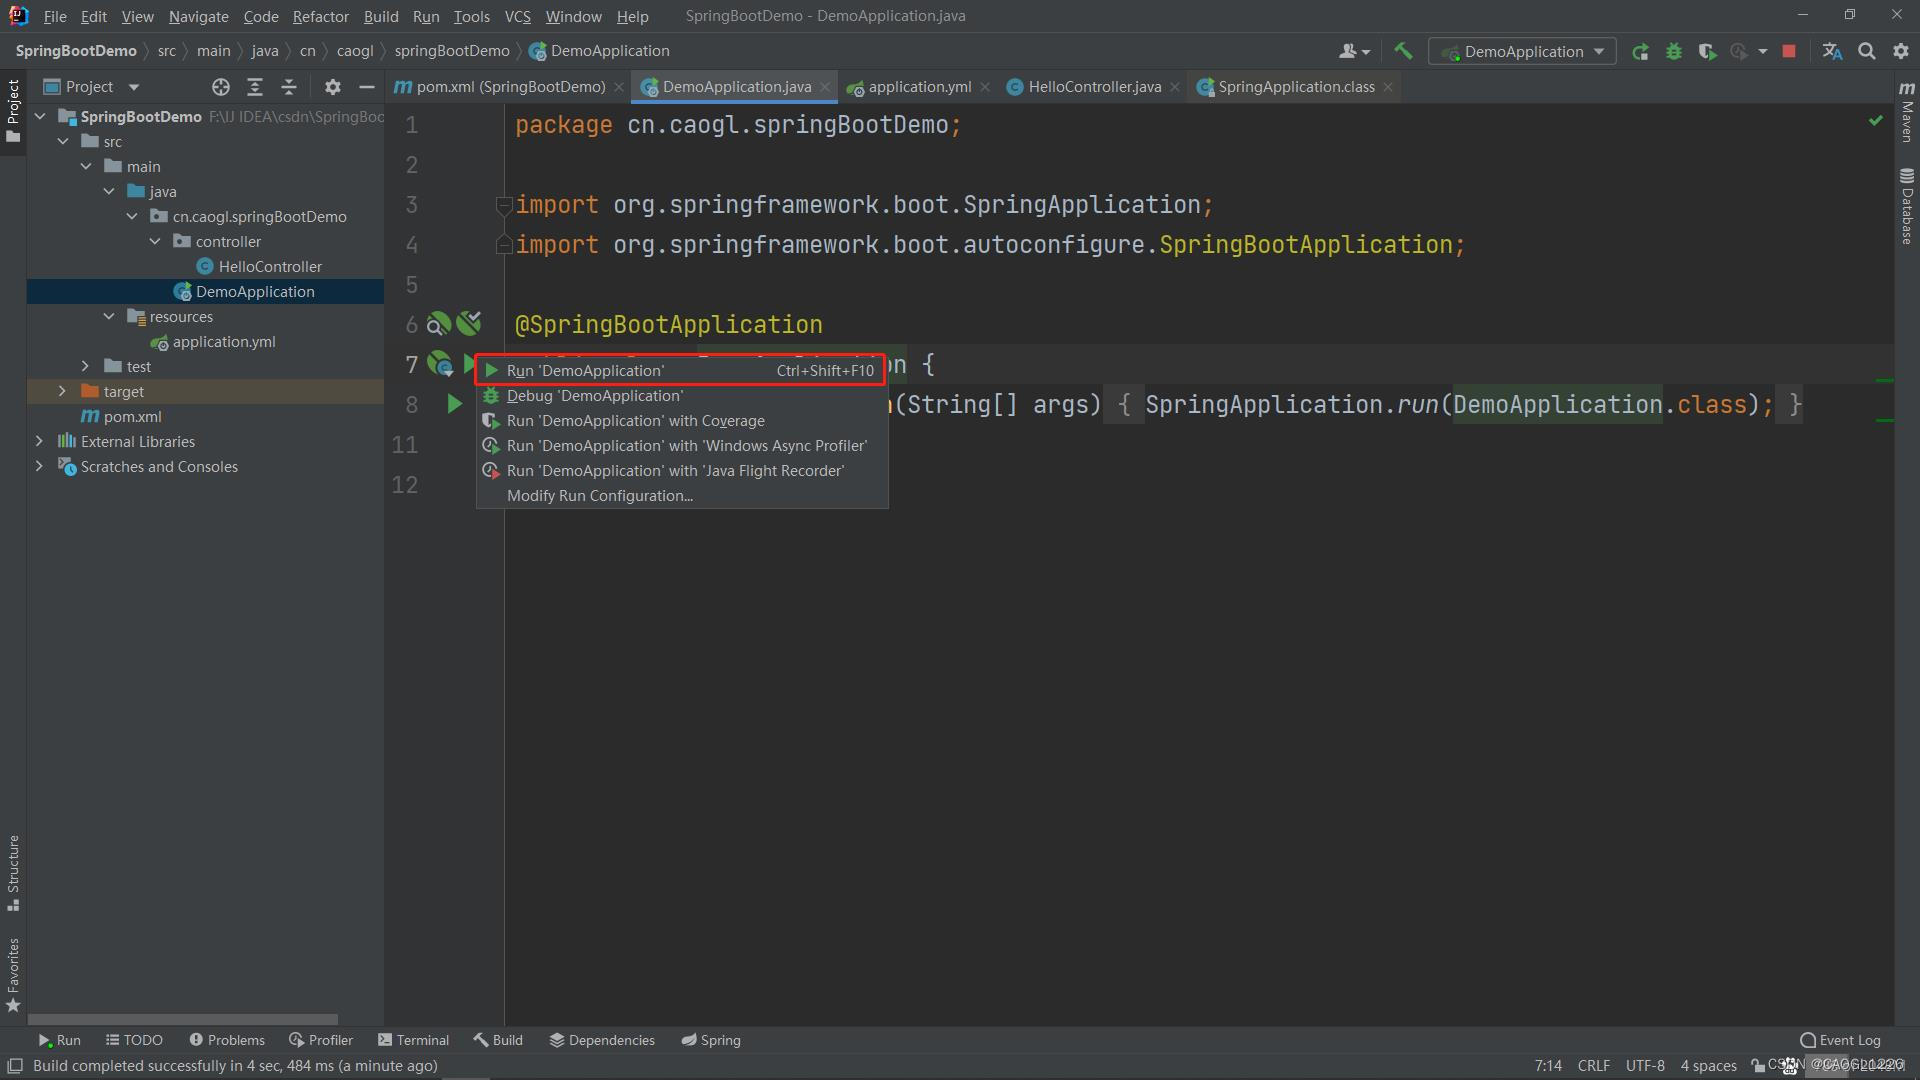Open the TODO tool window
The image size is (1920, 1080).
[x=134, y=1040]
